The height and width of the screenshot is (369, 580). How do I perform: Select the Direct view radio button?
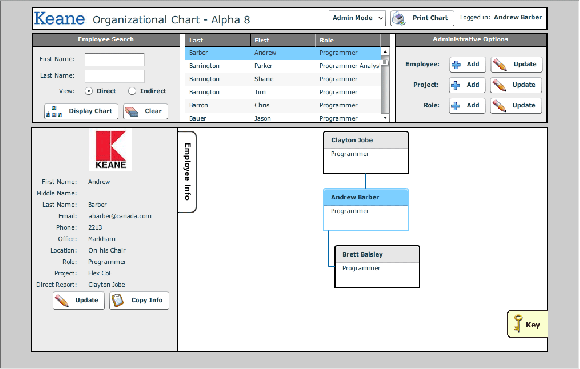[x=89, y=91]
